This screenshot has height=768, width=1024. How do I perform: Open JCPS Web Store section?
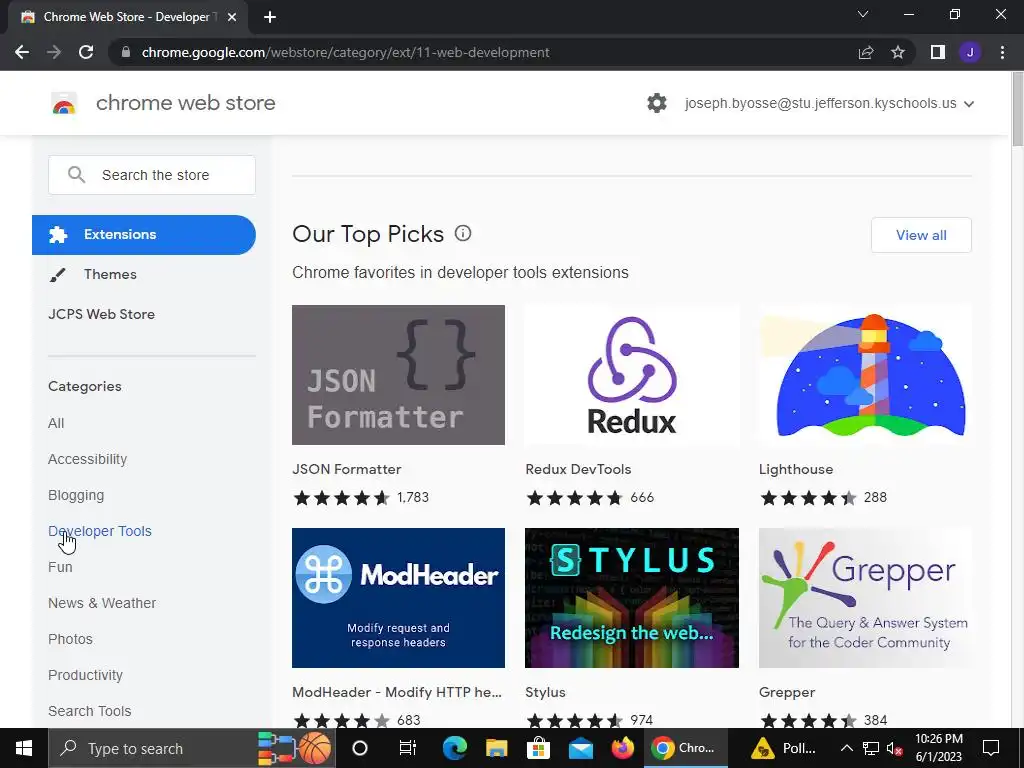(x=101, y=314)
